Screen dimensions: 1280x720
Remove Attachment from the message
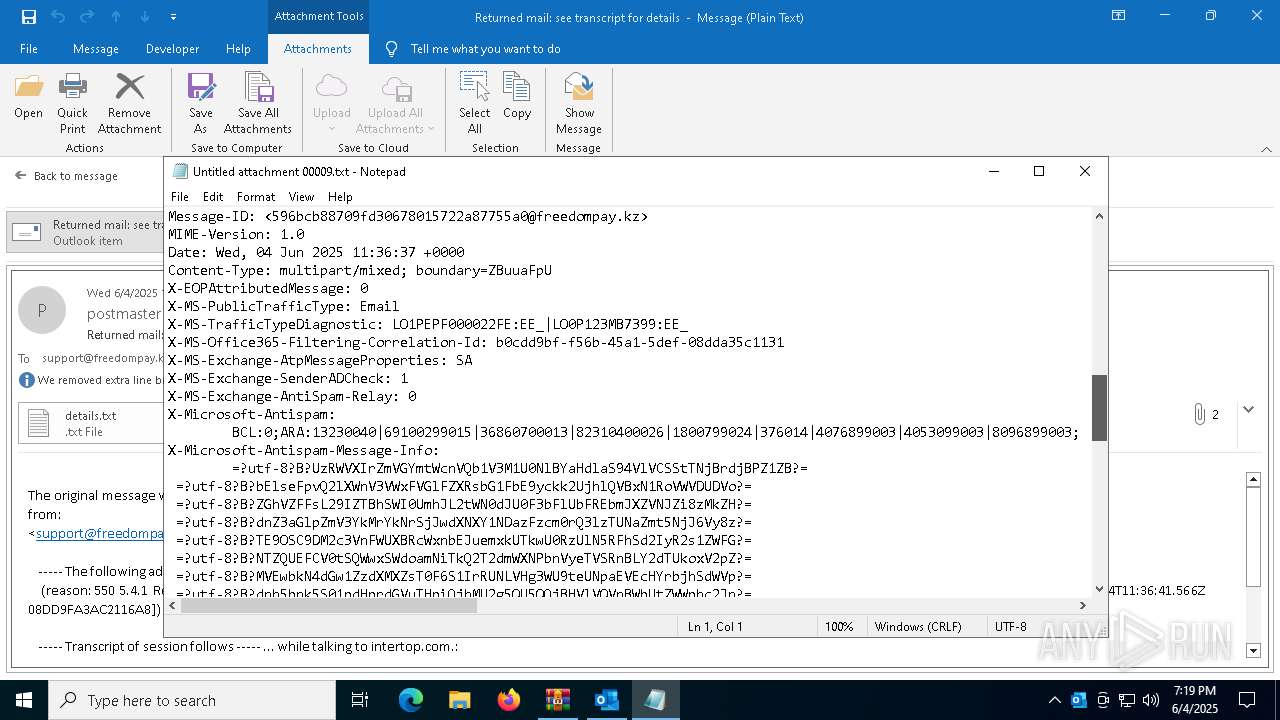click(129, 104)
